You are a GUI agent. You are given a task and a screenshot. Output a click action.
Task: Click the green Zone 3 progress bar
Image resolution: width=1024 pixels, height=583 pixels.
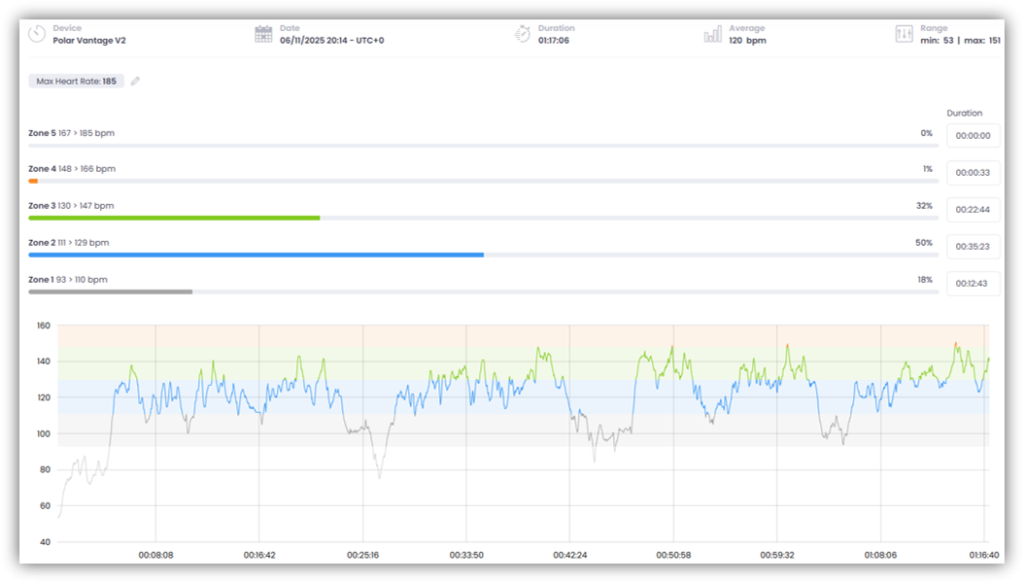(x=174, y=218)
